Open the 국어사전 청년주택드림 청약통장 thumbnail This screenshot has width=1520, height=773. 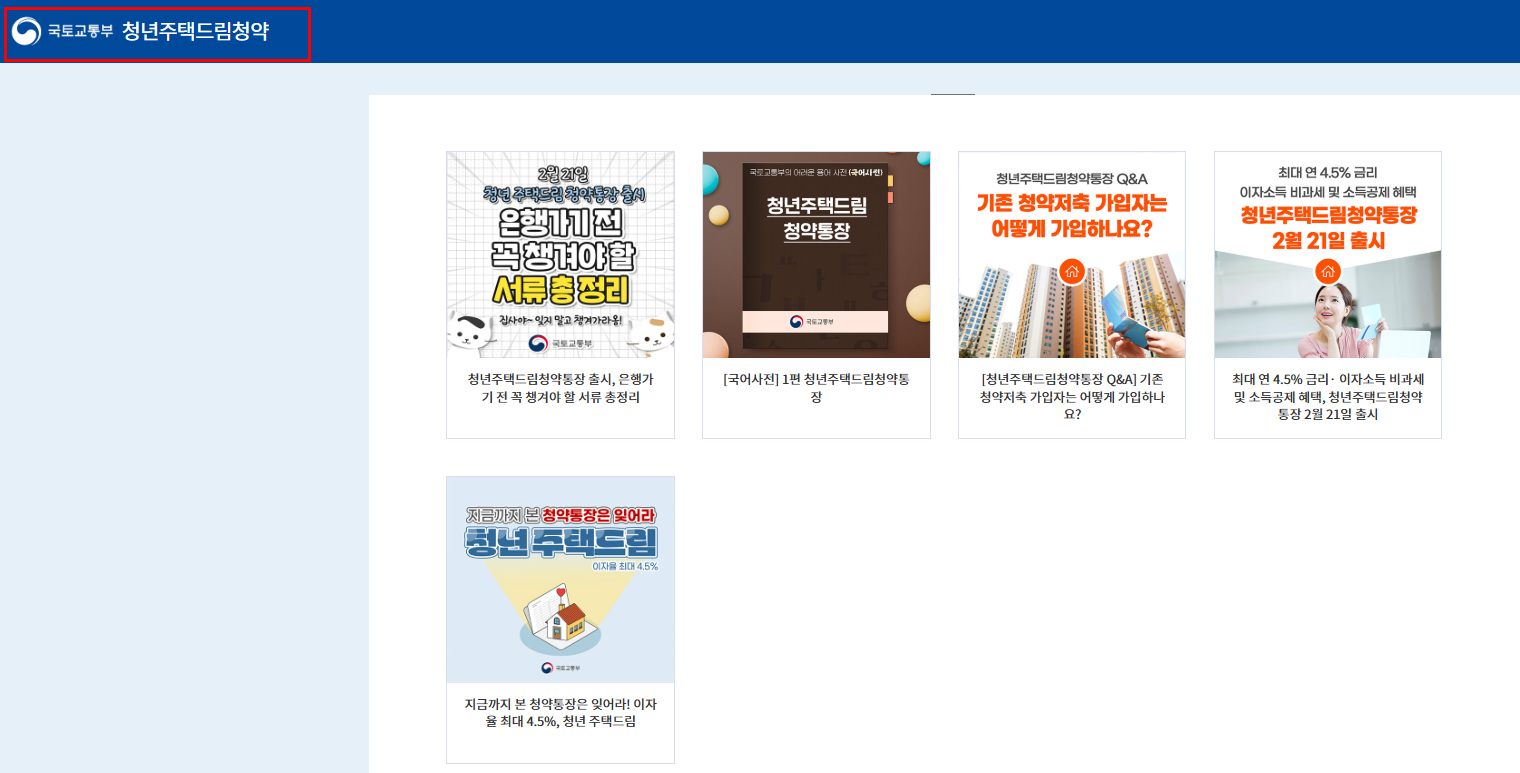[x=816, y=255]
